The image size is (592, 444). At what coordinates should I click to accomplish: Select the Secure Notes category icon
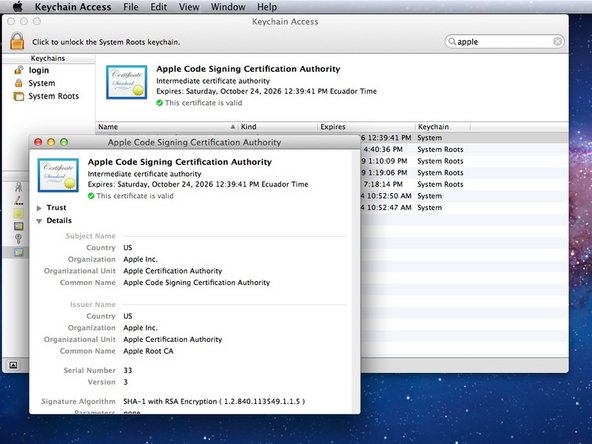pyautogui.click(x=18, y=213)
